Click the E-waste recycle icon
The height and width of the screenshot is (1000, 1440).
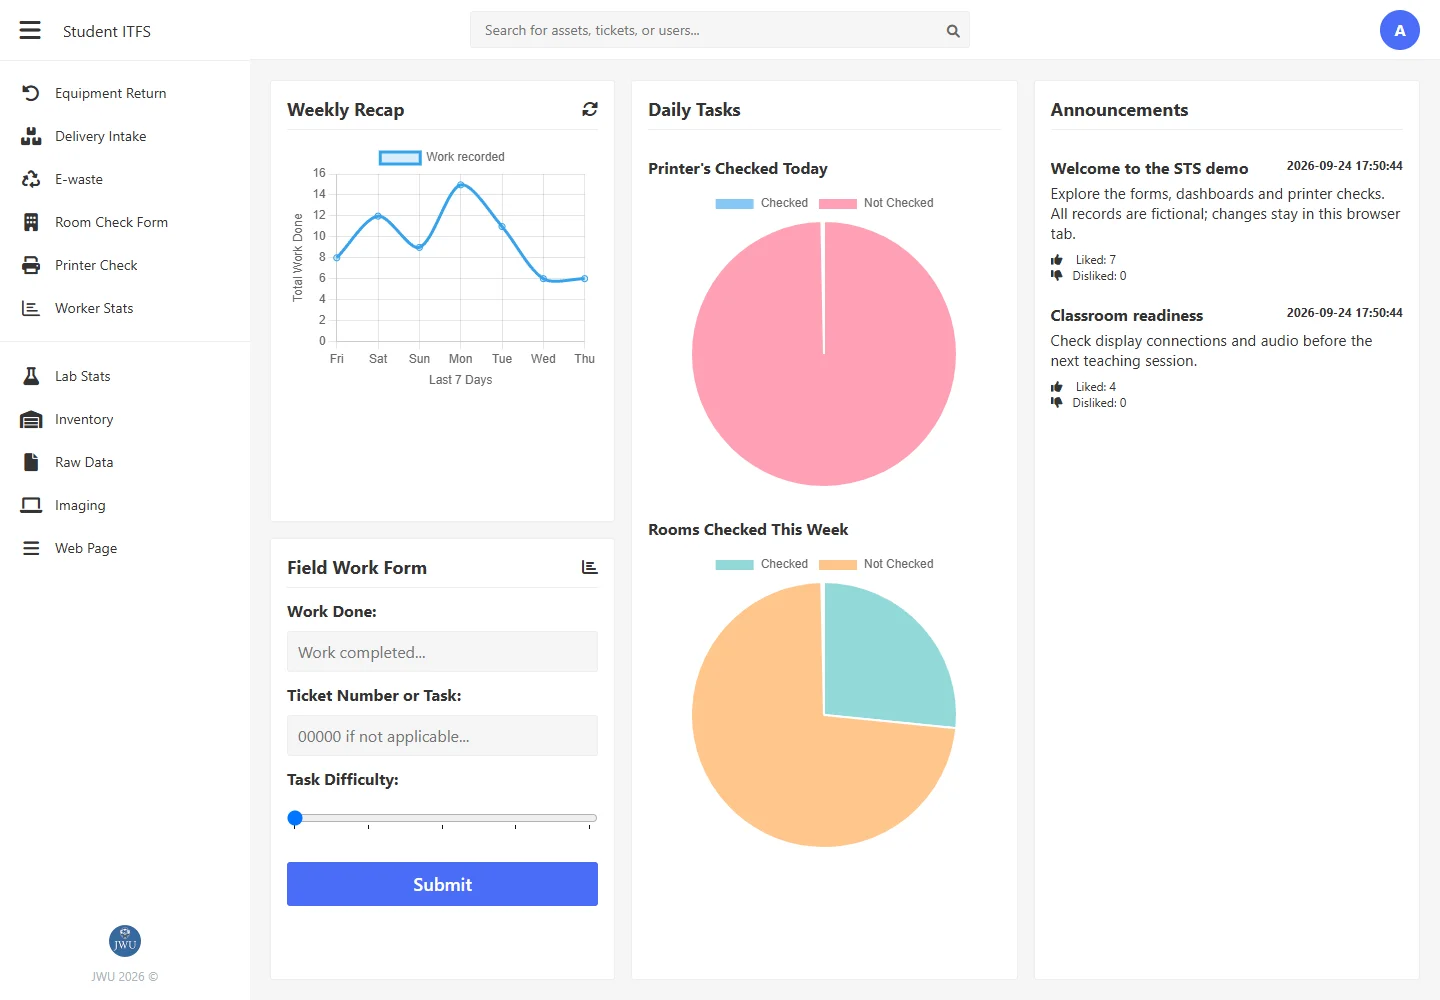tap(31, 179)
